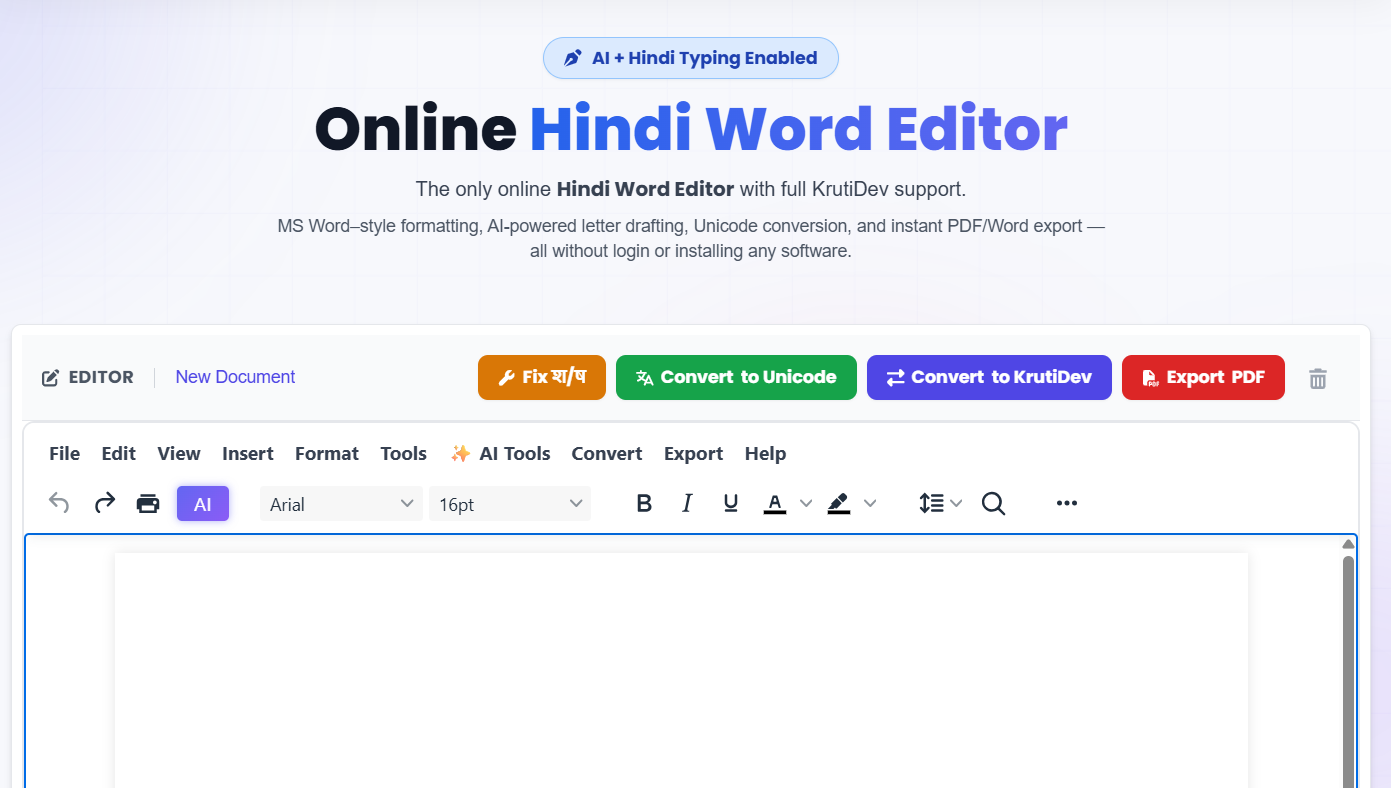Apply the current text color

click(x=775, y=503)
